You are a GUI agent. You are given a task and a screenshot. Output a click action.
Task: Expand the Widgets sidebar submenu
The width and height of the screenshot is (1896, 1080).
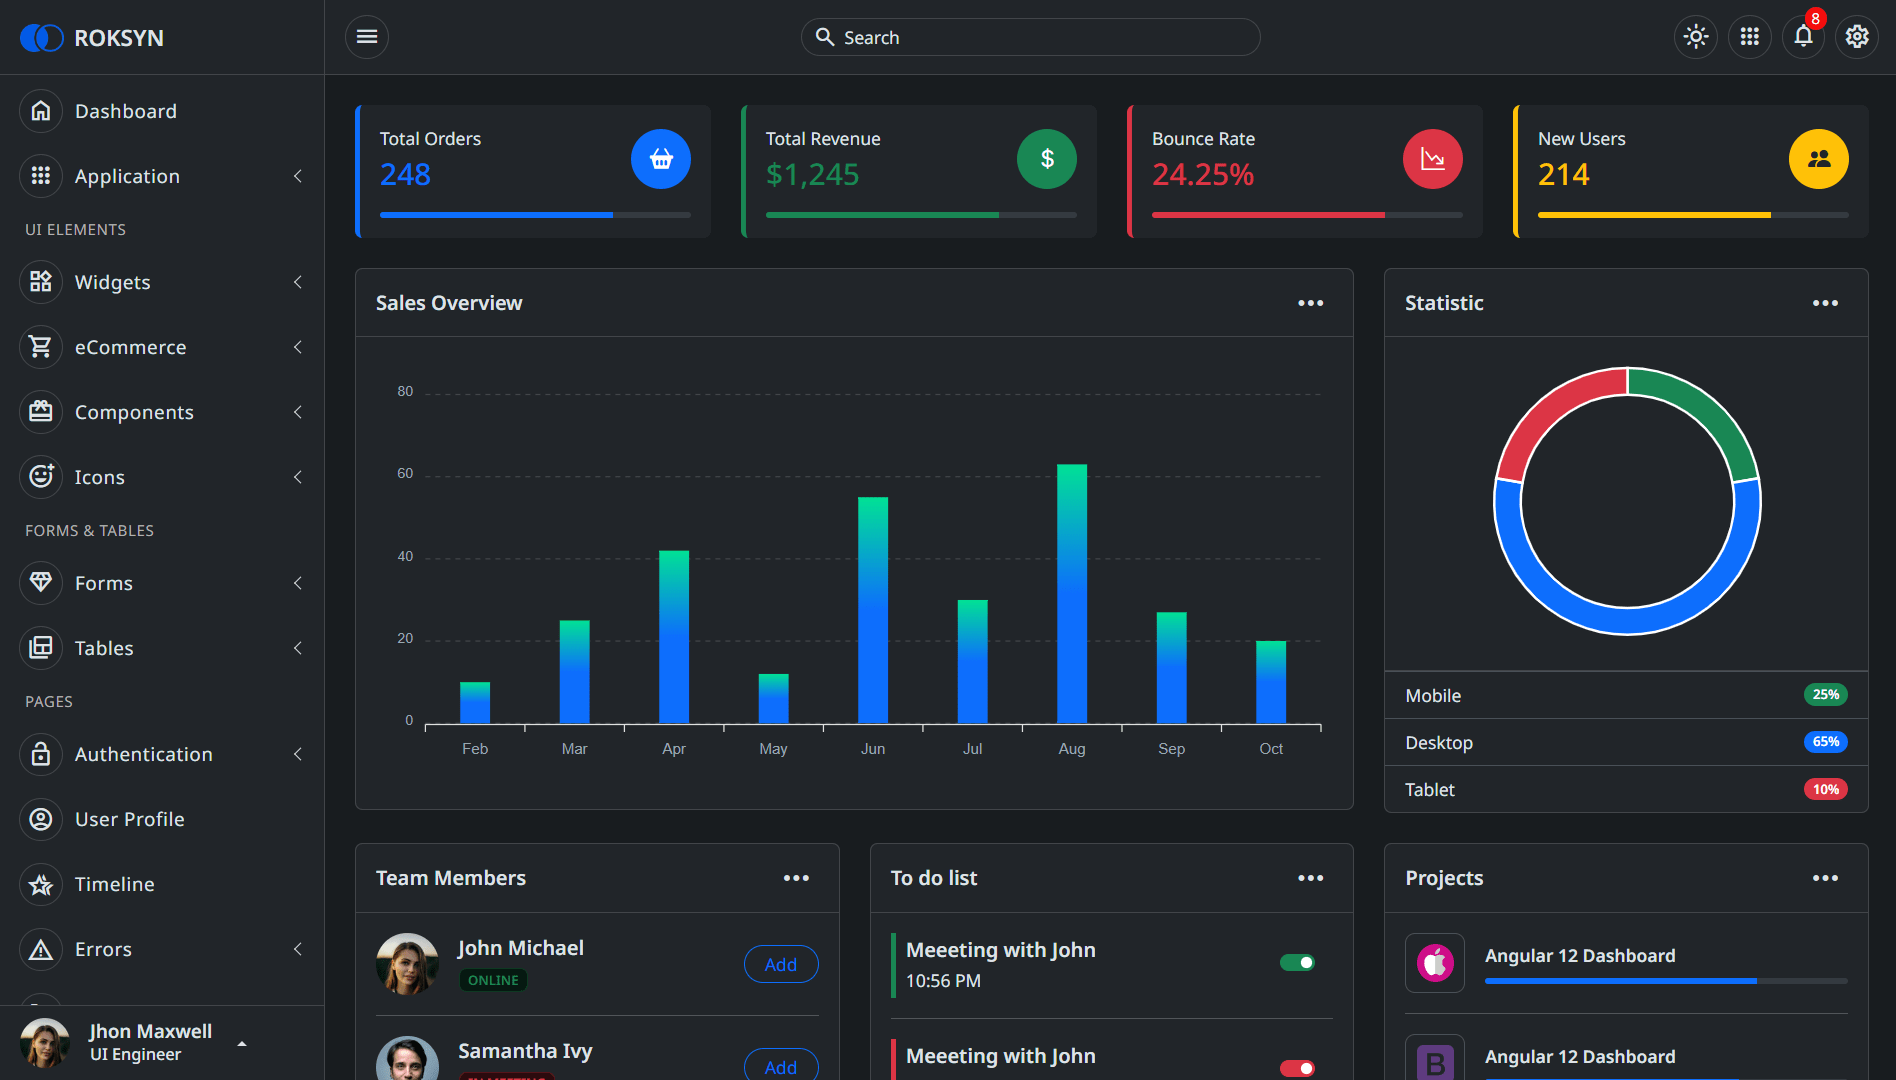[x=162, y=282]
